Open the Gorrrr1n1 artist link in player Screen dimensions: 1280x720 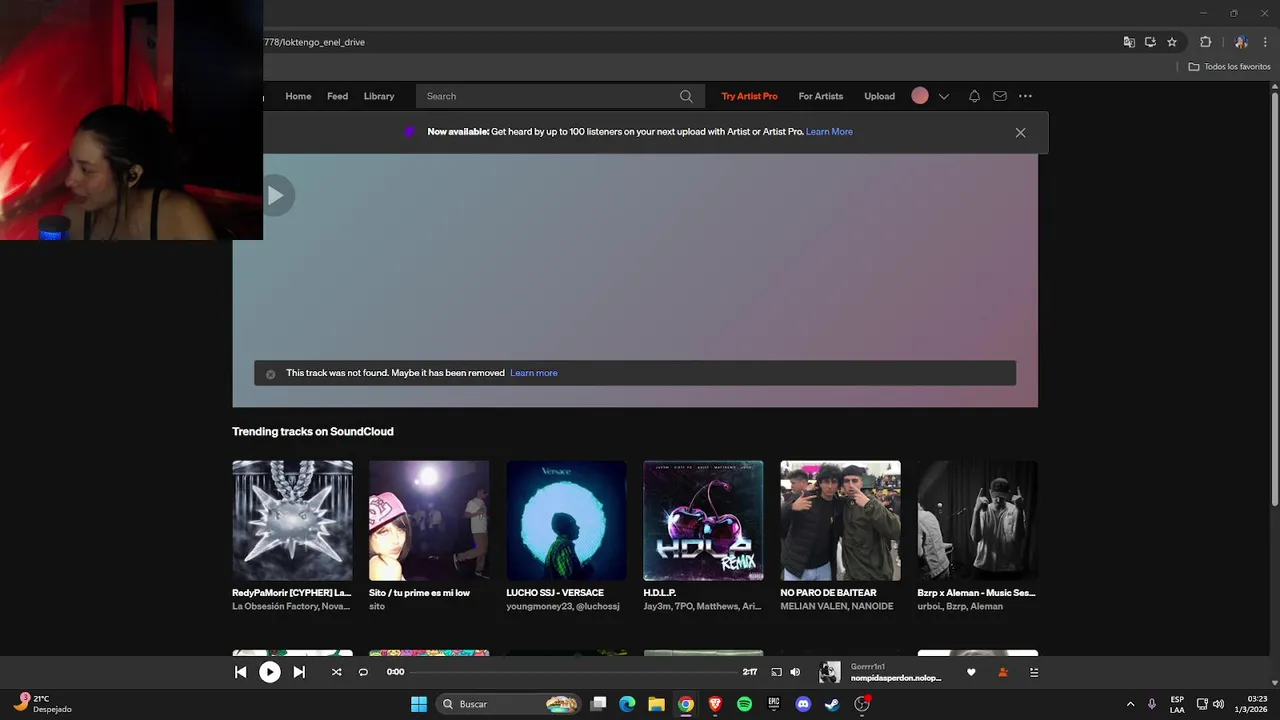pos(868,666)
